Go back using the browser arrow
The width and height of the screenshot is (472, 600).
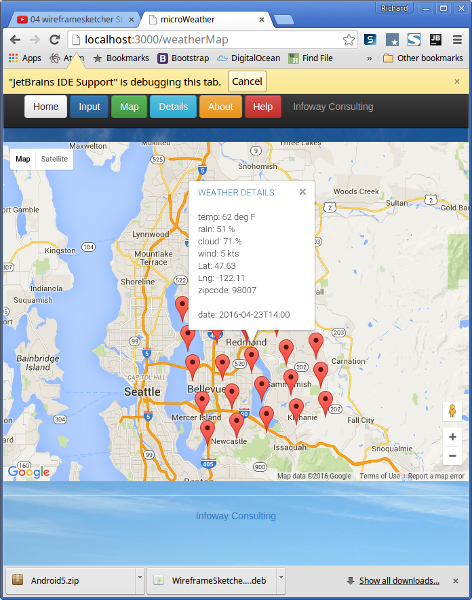[15, 39]
